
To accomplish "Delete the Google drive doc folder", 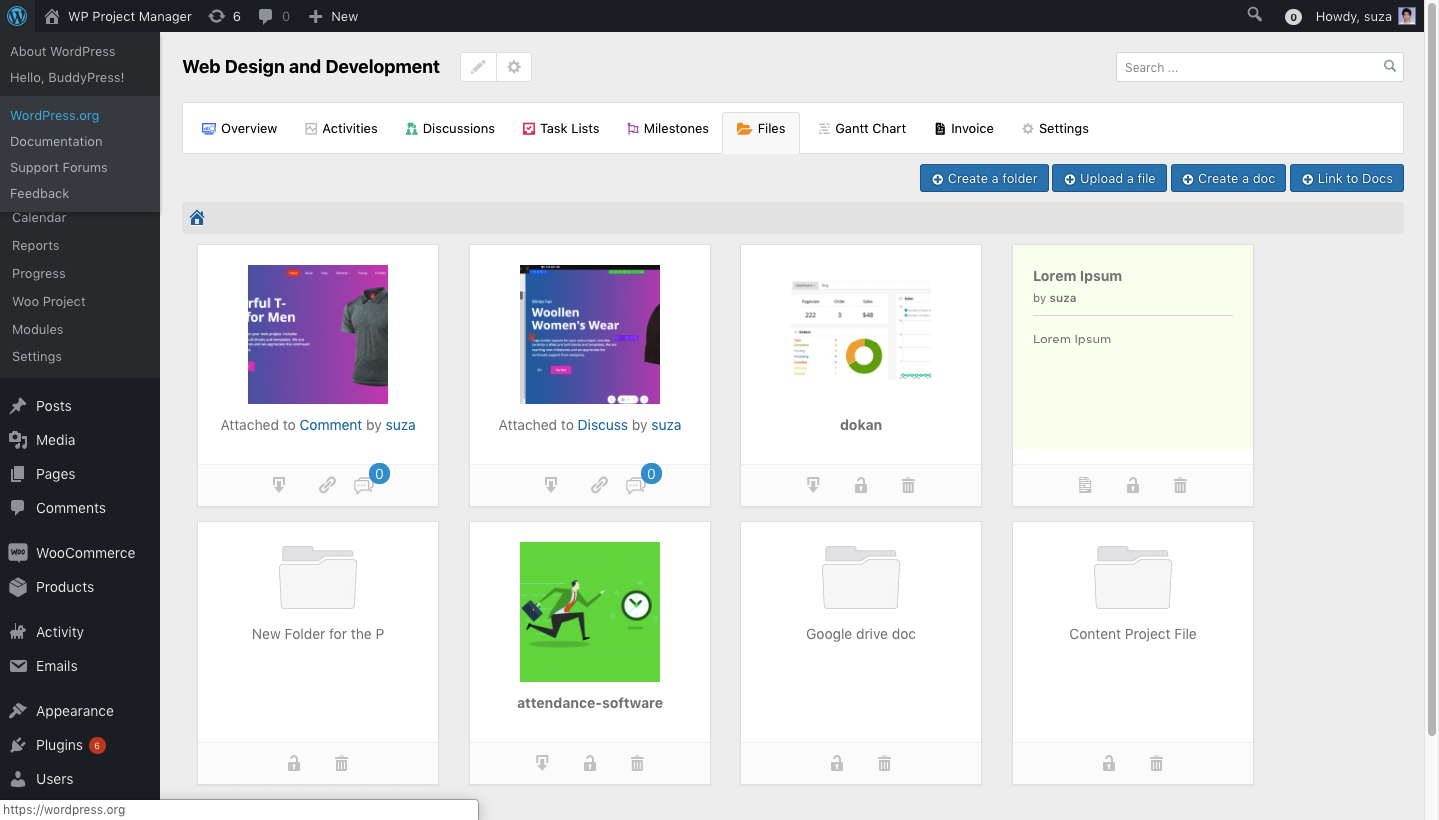I will [884, 763].
